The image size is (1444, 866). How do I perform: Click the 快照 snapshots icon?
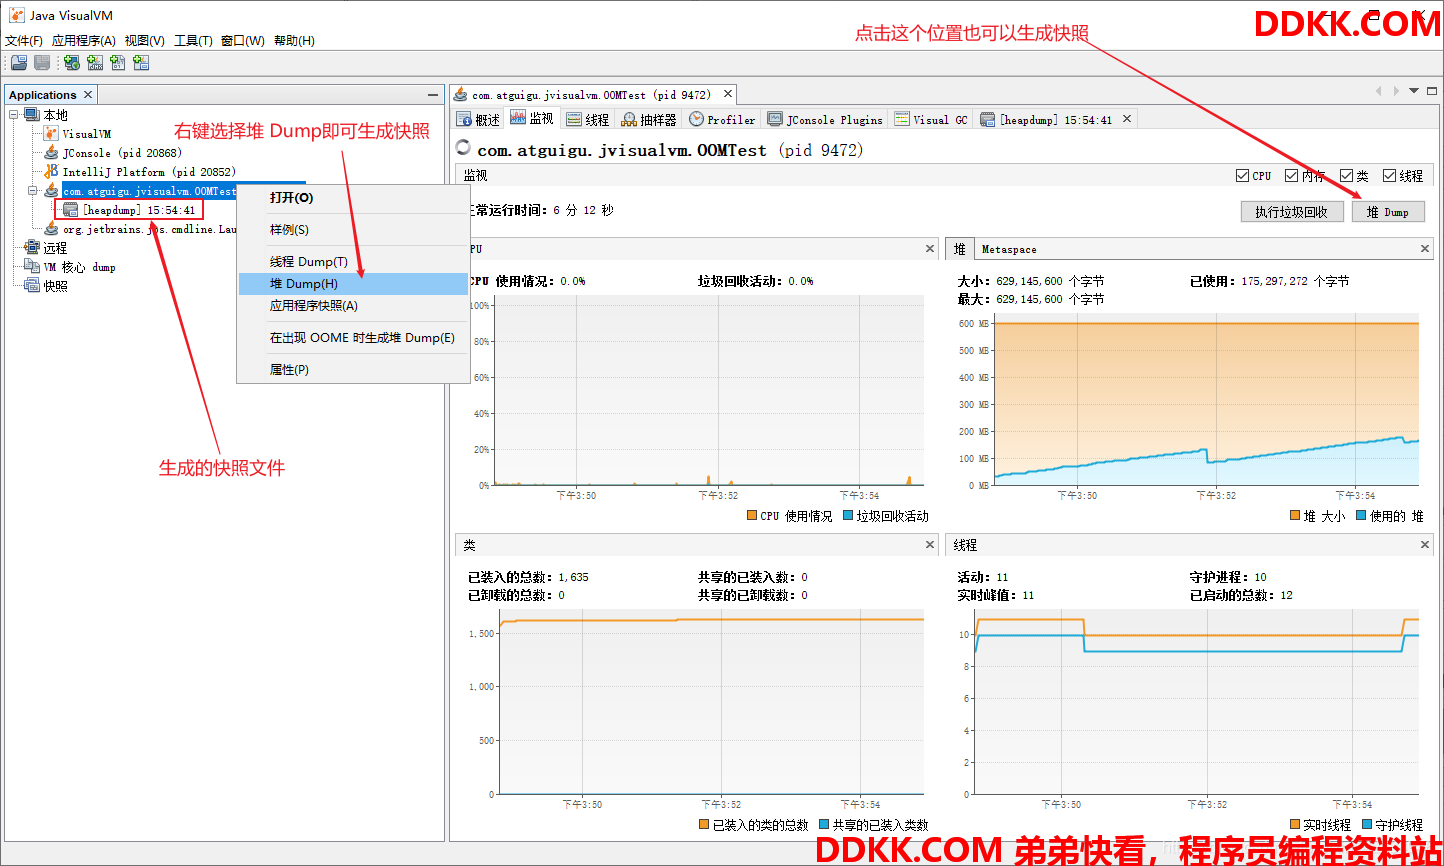click(32, 285)
